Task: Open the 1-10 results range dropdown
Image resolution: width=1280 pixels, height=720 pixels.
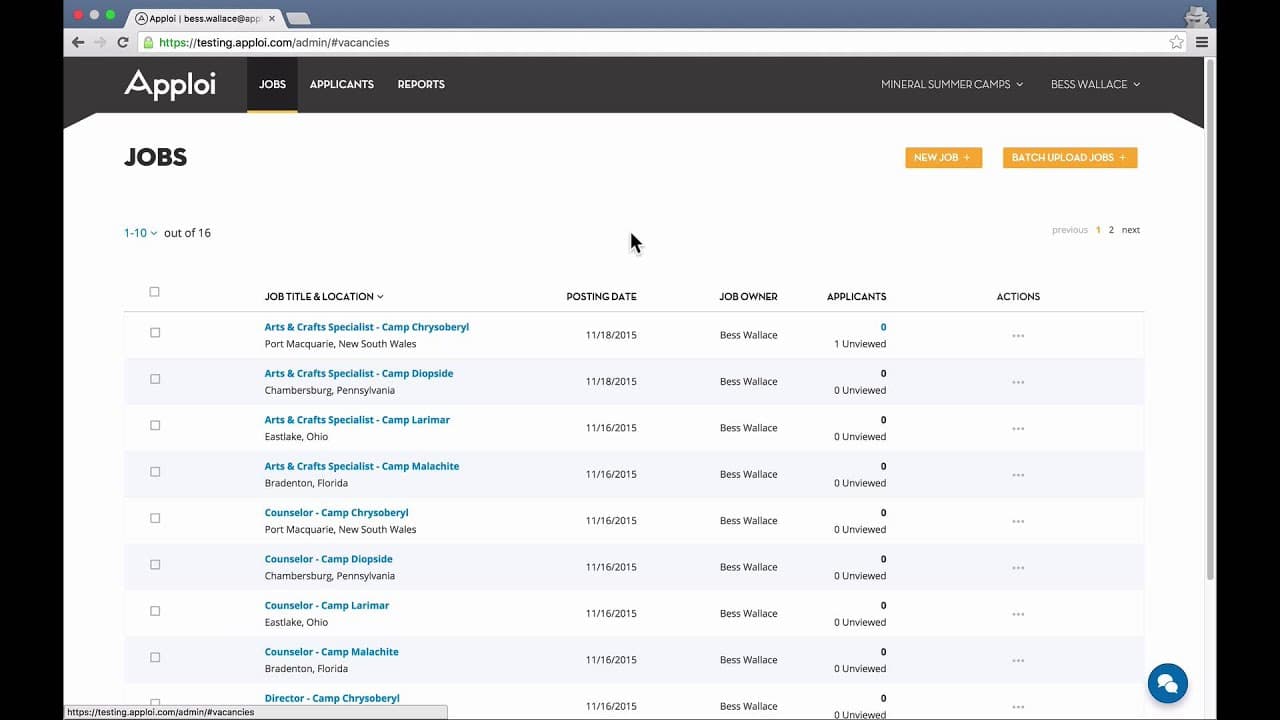Action: click(140, 233)
